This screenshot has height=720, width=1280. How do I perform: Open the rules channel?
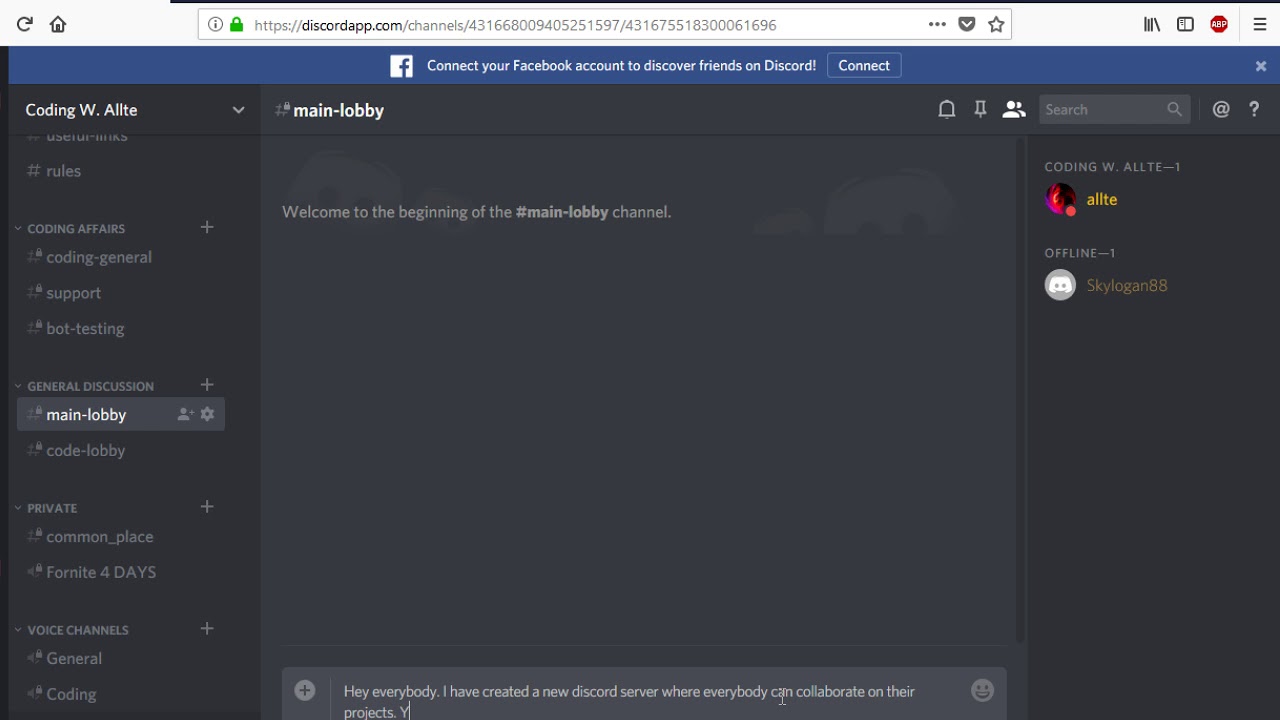coord(121,171)
